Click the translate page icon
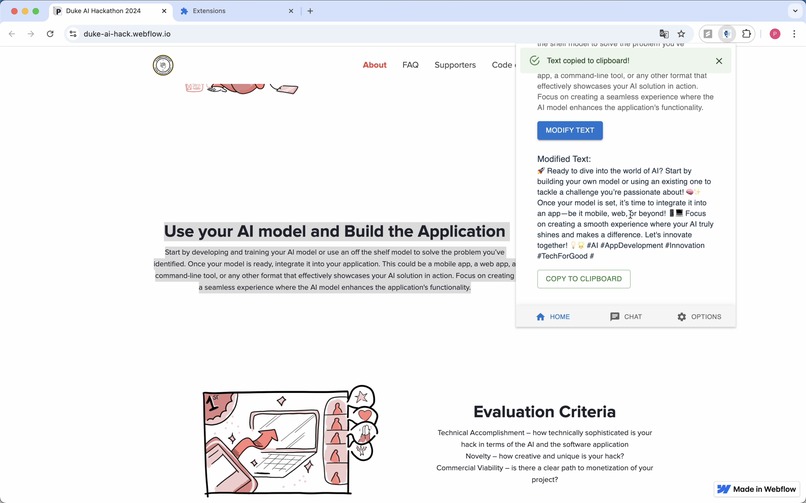 (x=664, y=34)
